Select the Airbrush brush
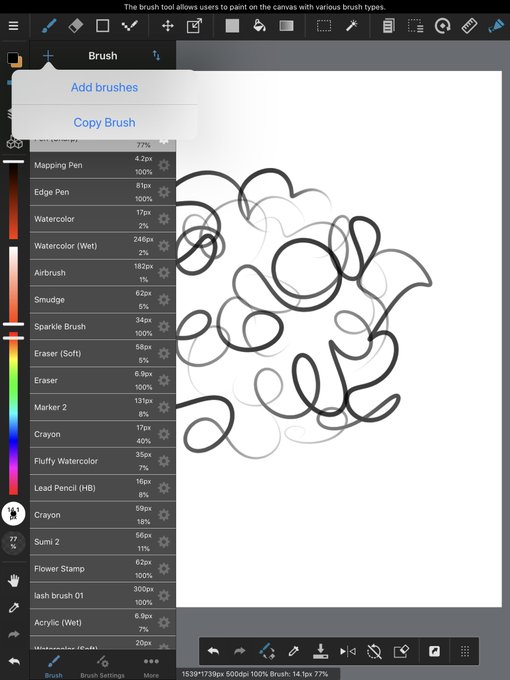 (103, 273)
